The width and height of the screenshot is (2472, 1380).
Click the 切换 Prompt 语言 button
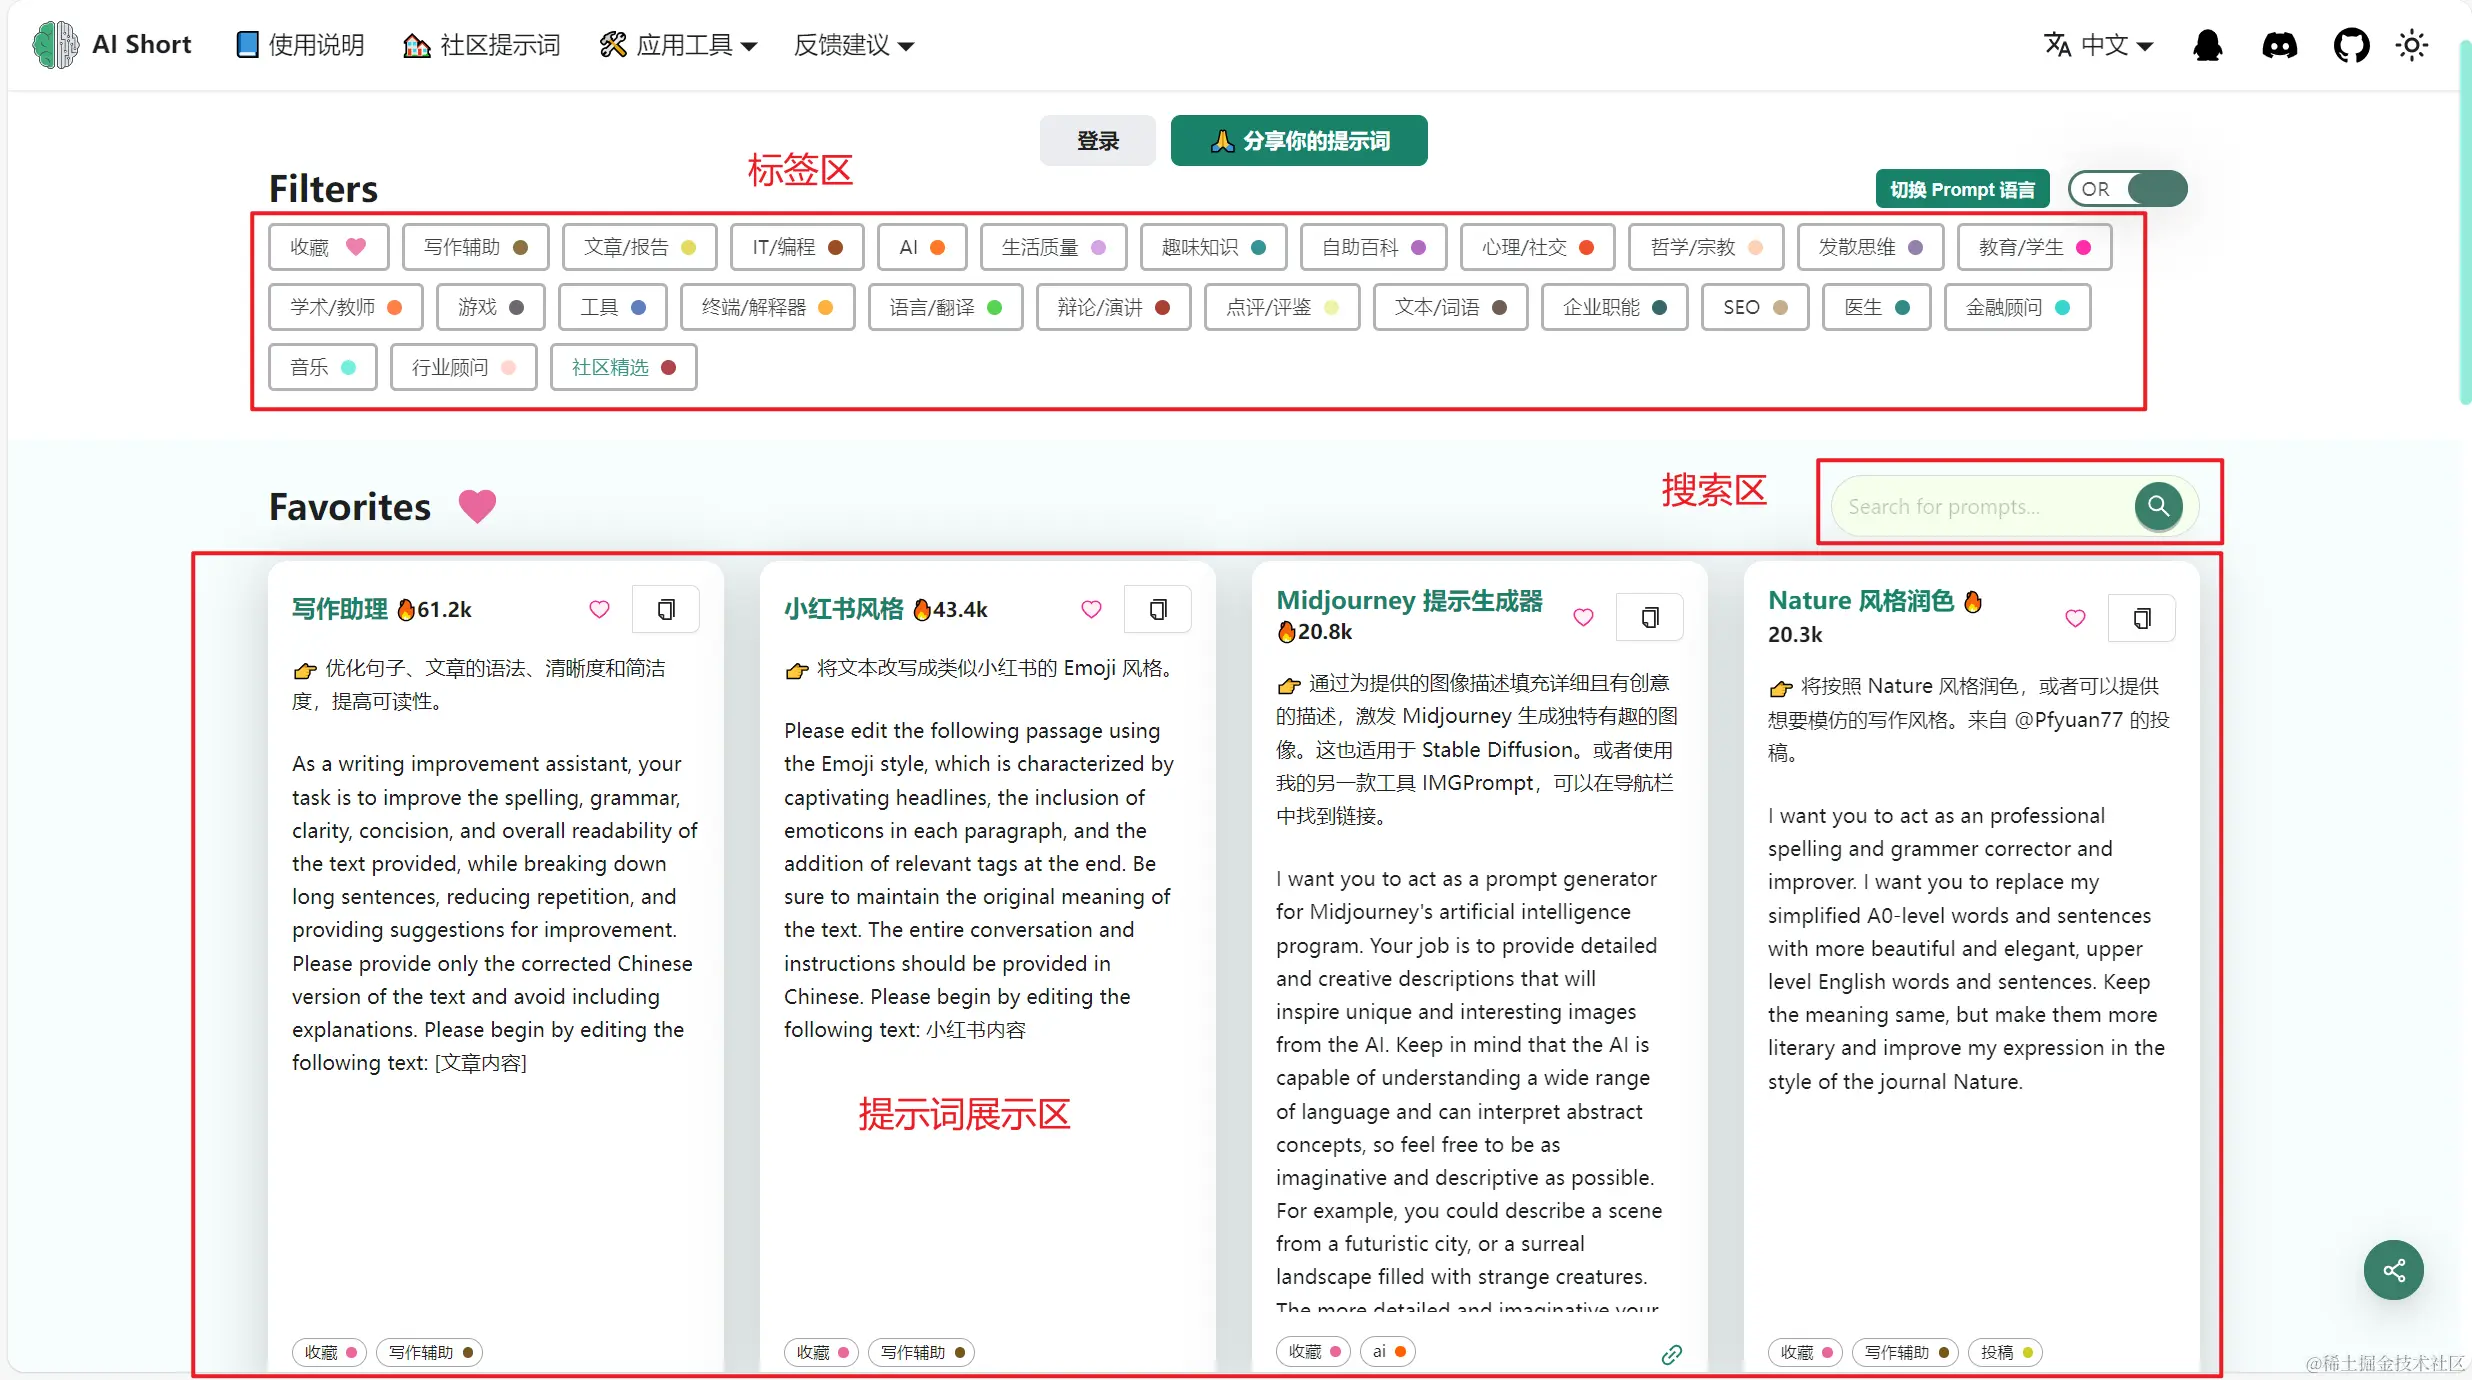[x=1961, y=189]
